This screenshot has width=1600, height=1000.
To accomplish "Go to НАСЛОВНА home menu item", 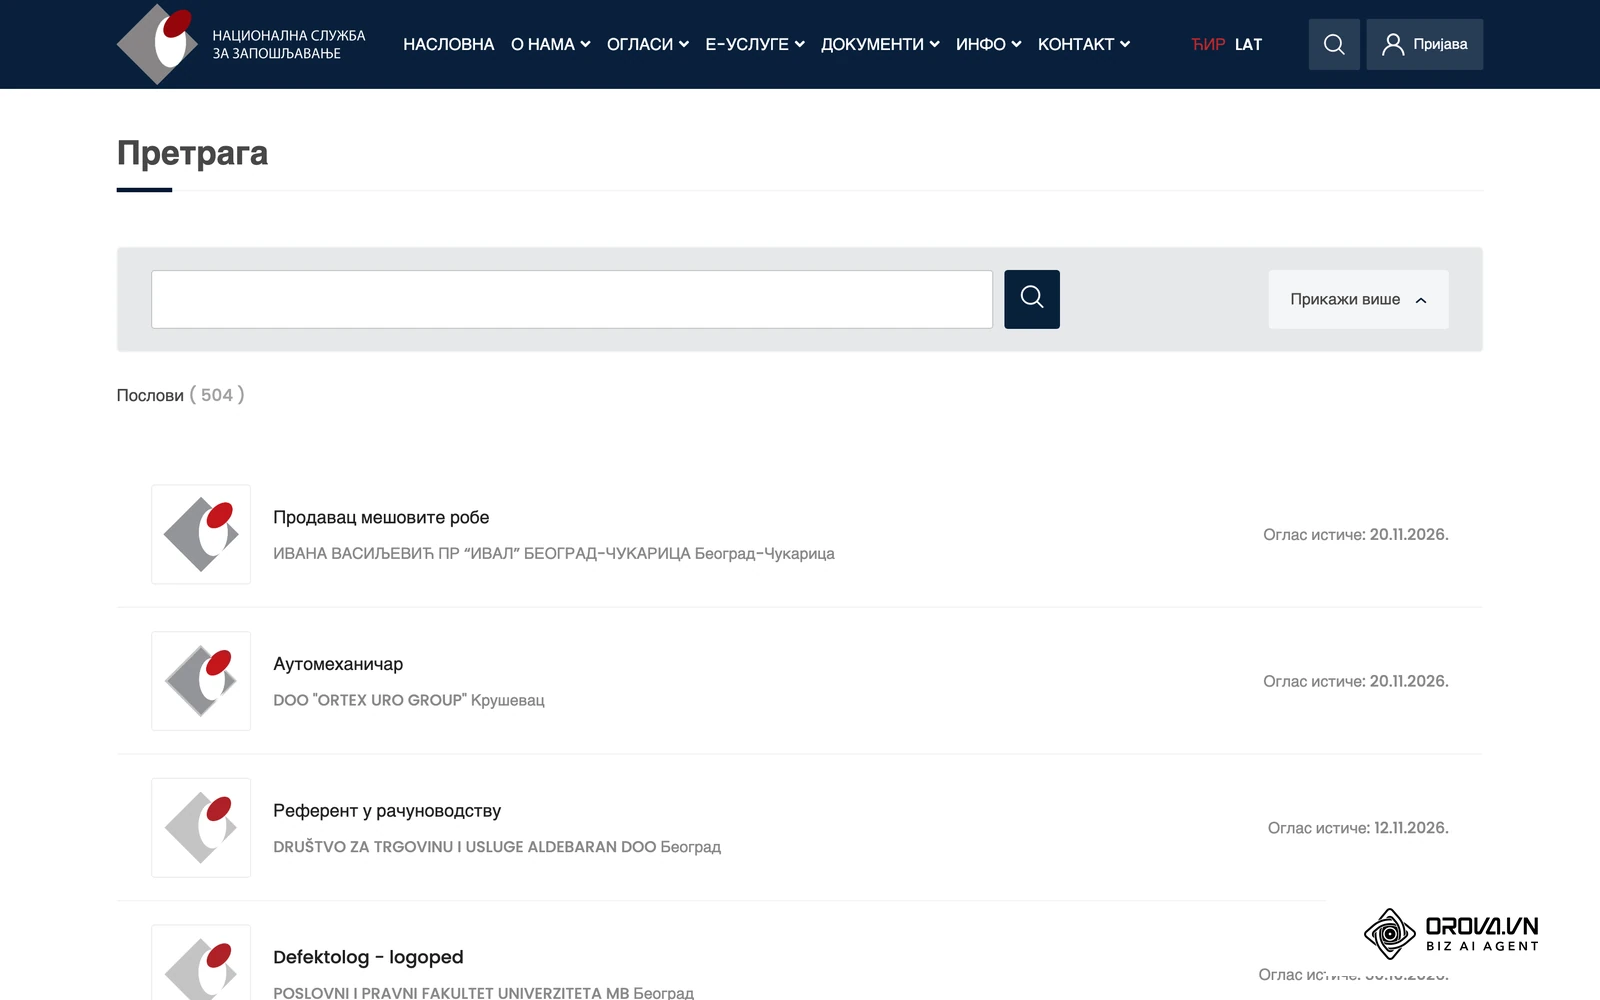I will pyautogui.click(x=449, y=44).
